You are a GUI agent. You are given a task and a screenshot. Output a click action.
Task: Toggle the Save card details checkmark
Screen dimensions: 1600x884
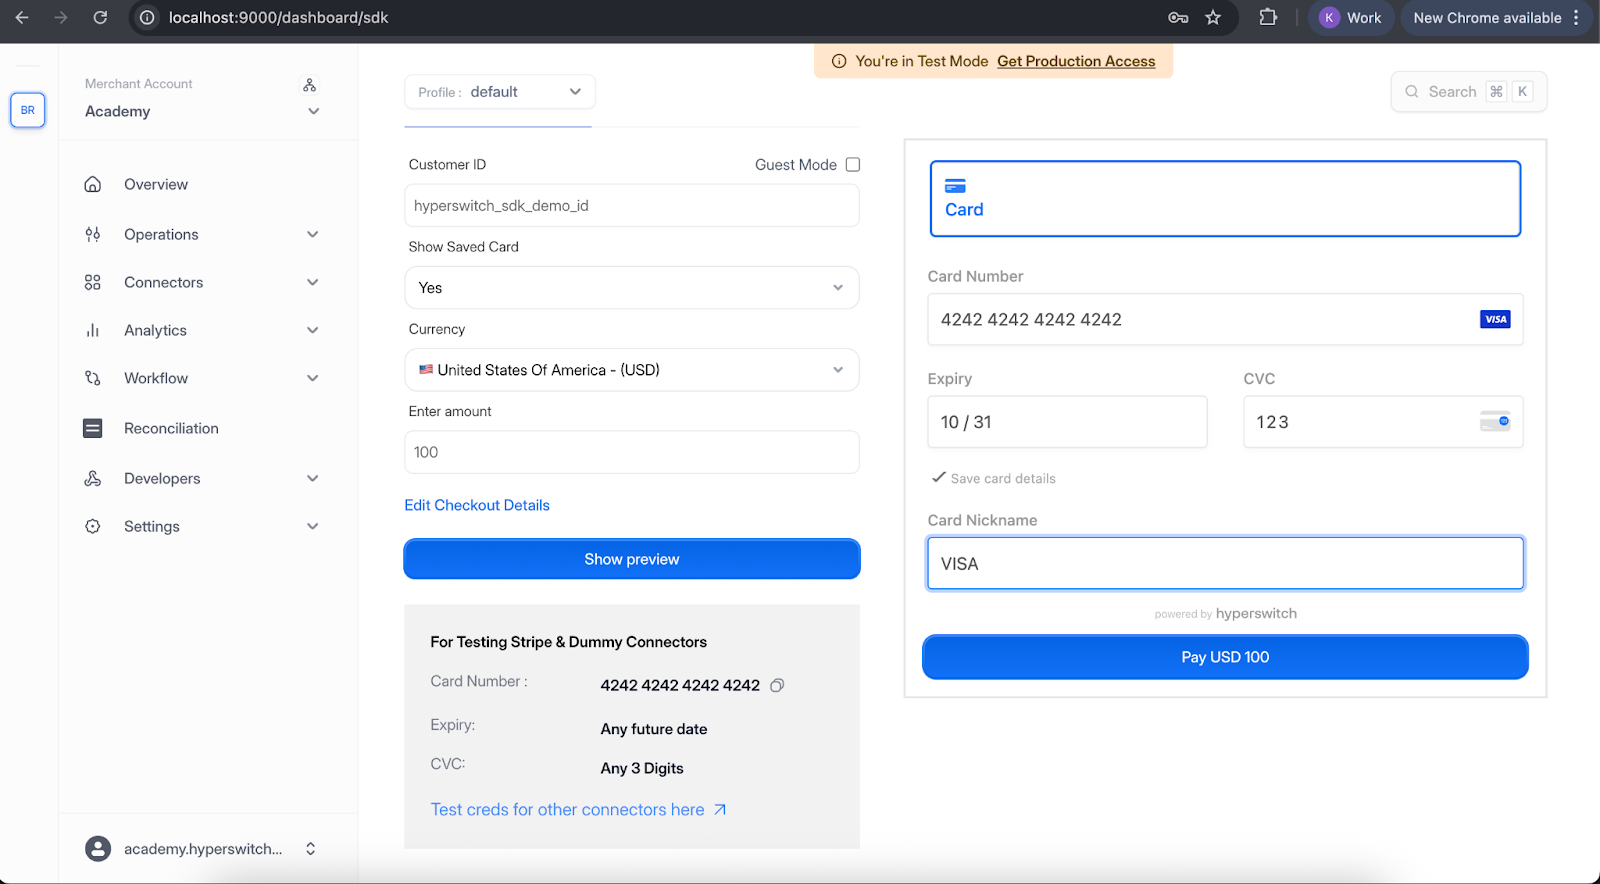click(939, 478)
